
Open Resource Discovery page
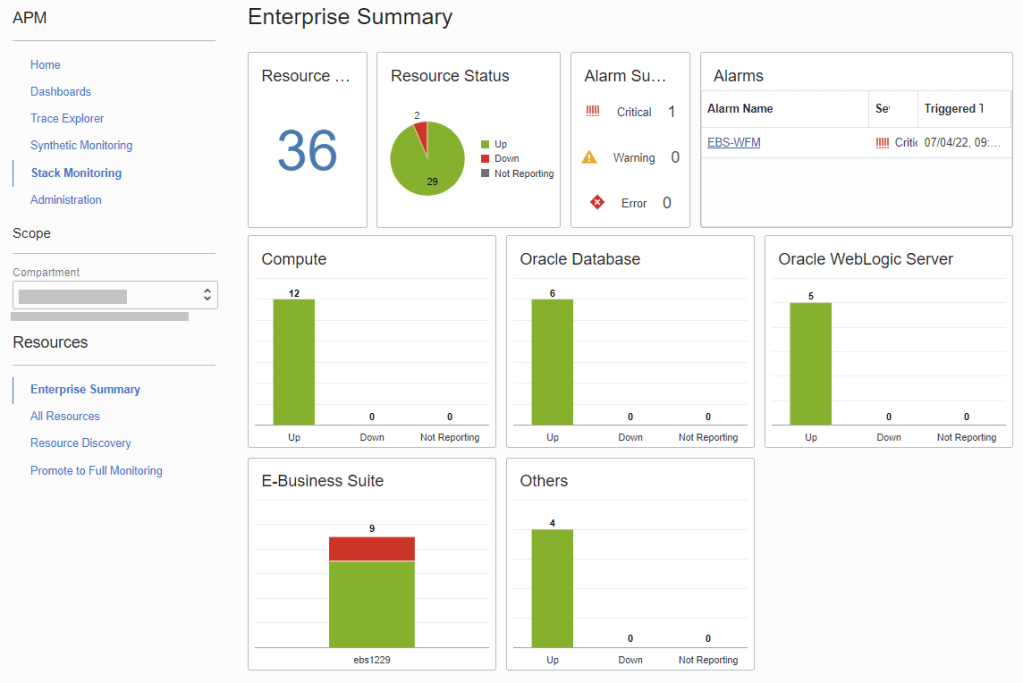point(80,443)
